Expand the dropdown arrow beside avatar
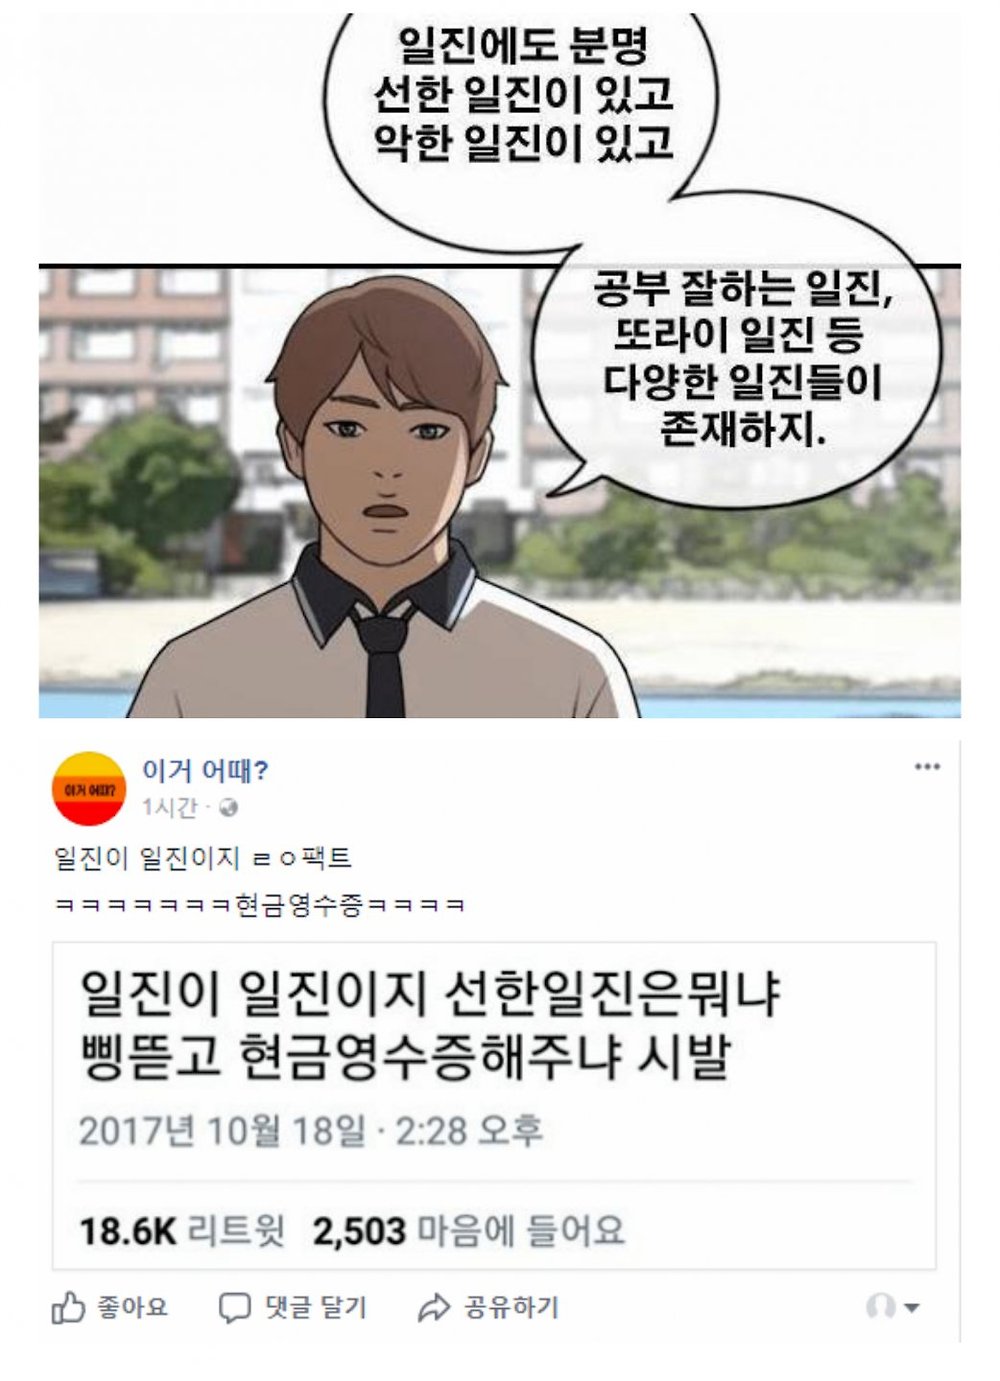 [911, 1307]
